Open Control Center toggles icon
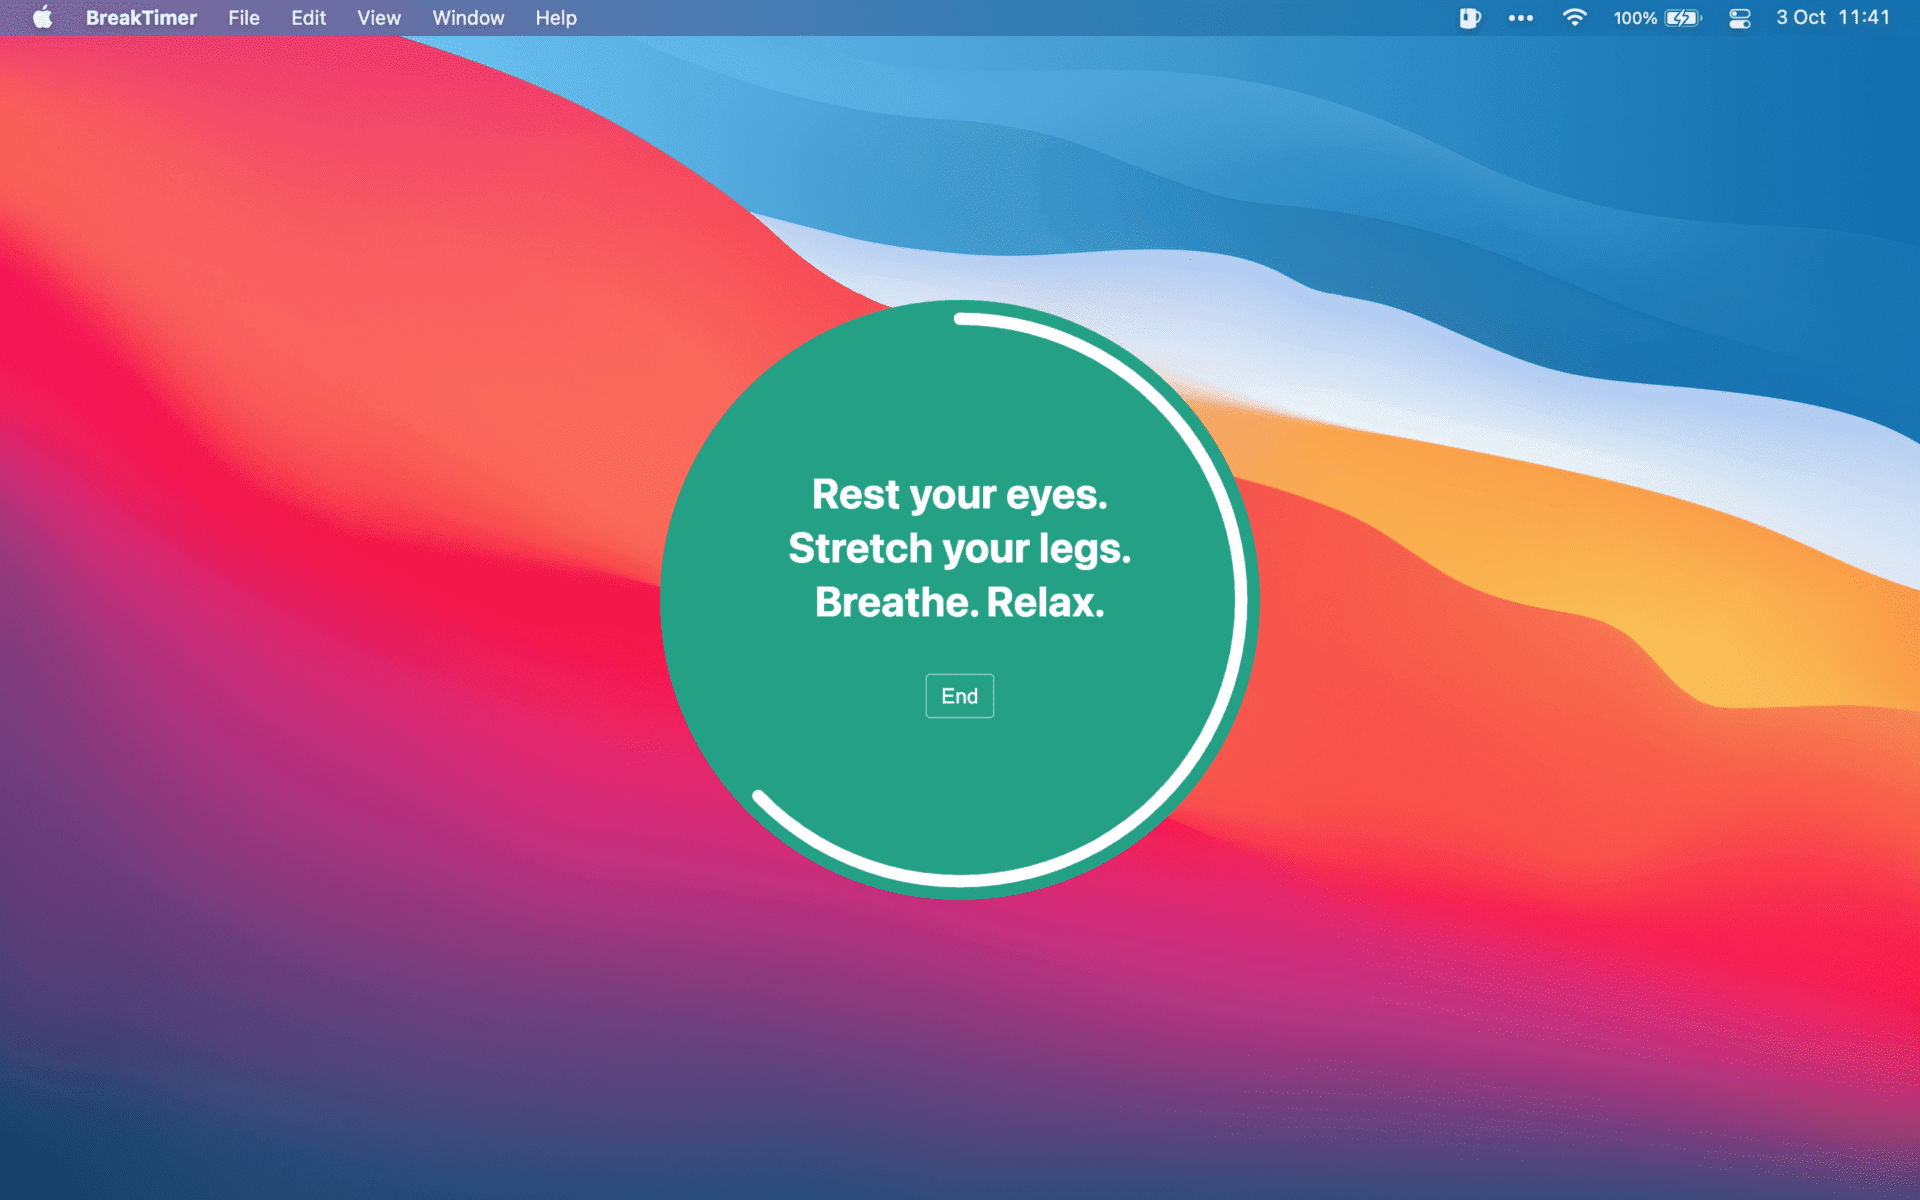Image resolution: width=1920 pixels, height=1200 pixels. [1740, 18]
